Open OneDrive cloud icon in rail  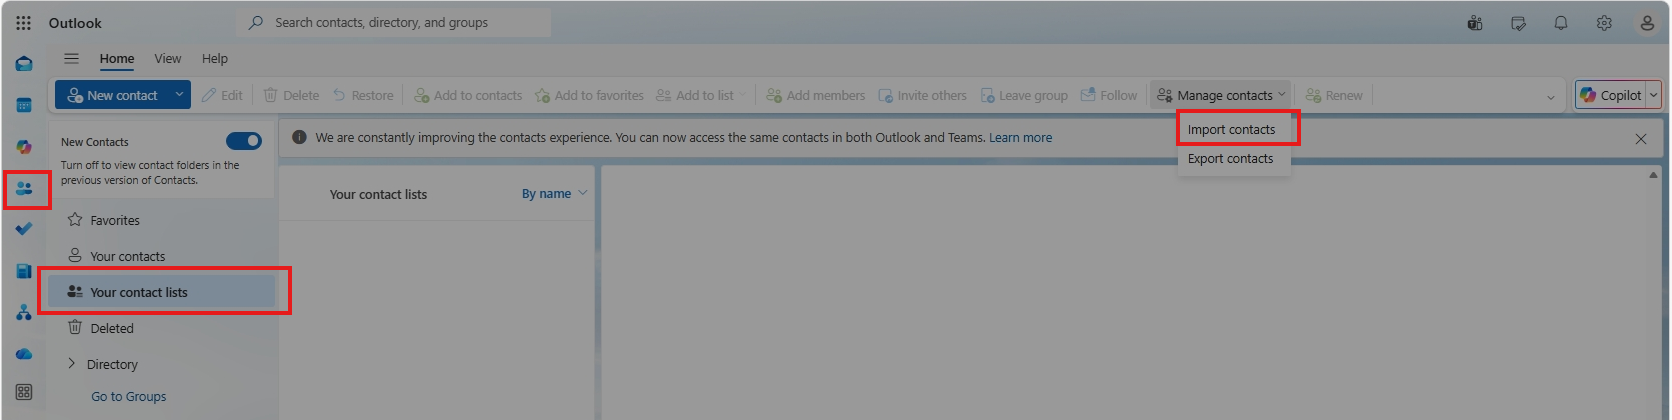click(x=24, y=354)
